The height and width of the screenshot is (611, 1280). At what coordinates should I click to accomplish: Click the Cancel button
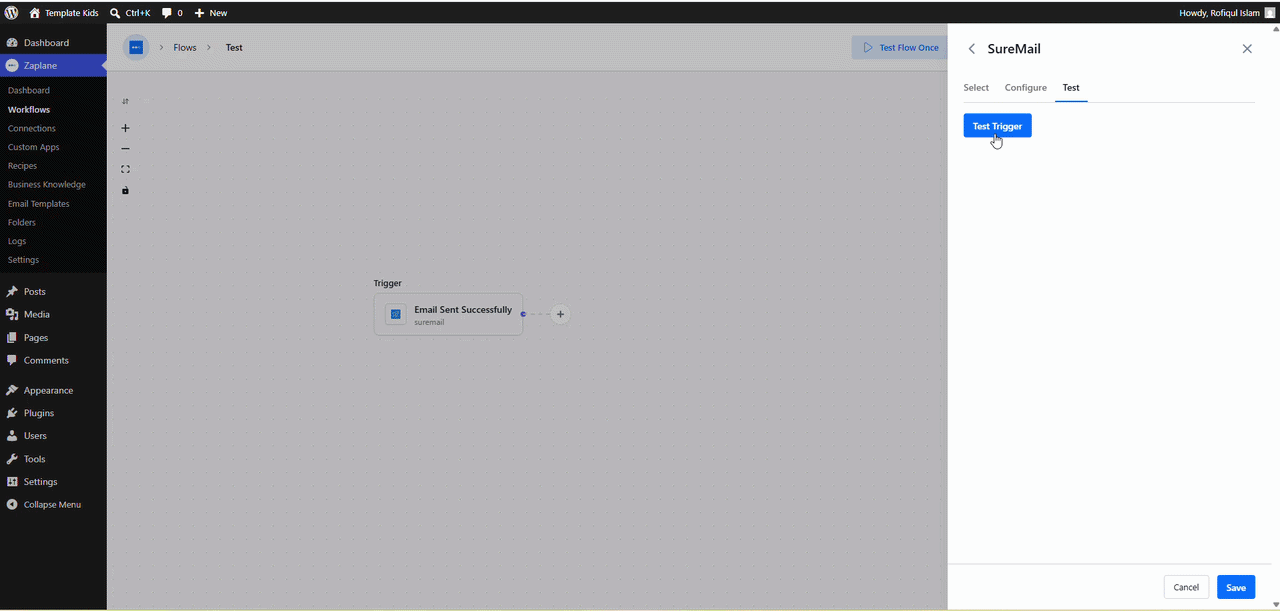1186,587
